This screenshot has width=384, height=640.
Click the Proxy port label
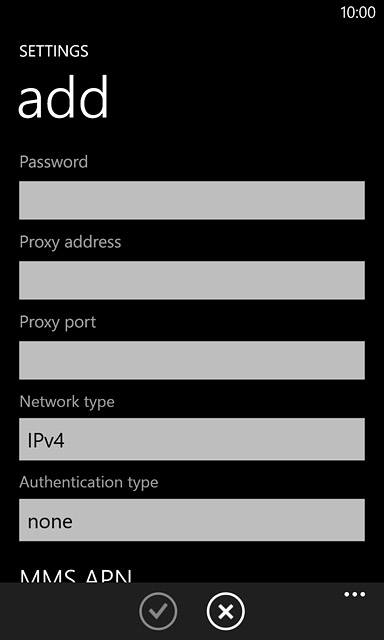58,322
